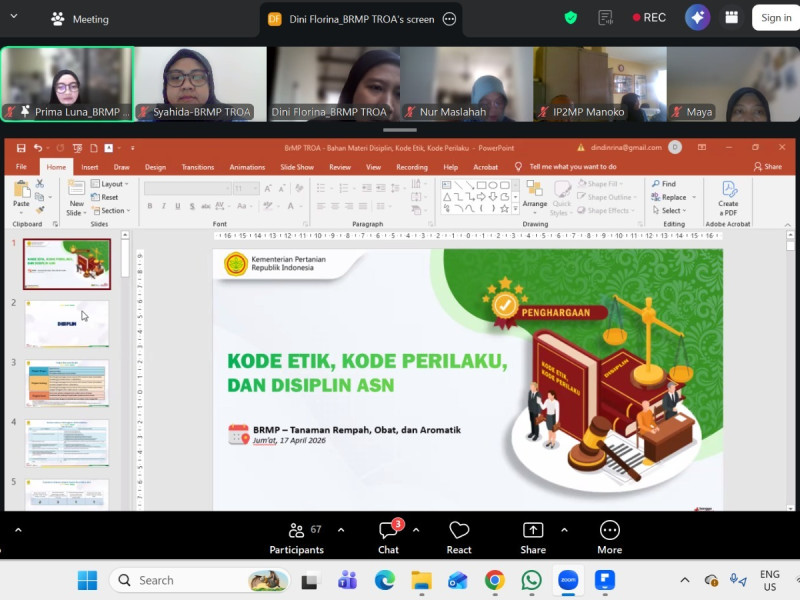Viewport: 800px width, 600px height.
Task: Open the Meeting view dropdown chevron
Action: 14,16
